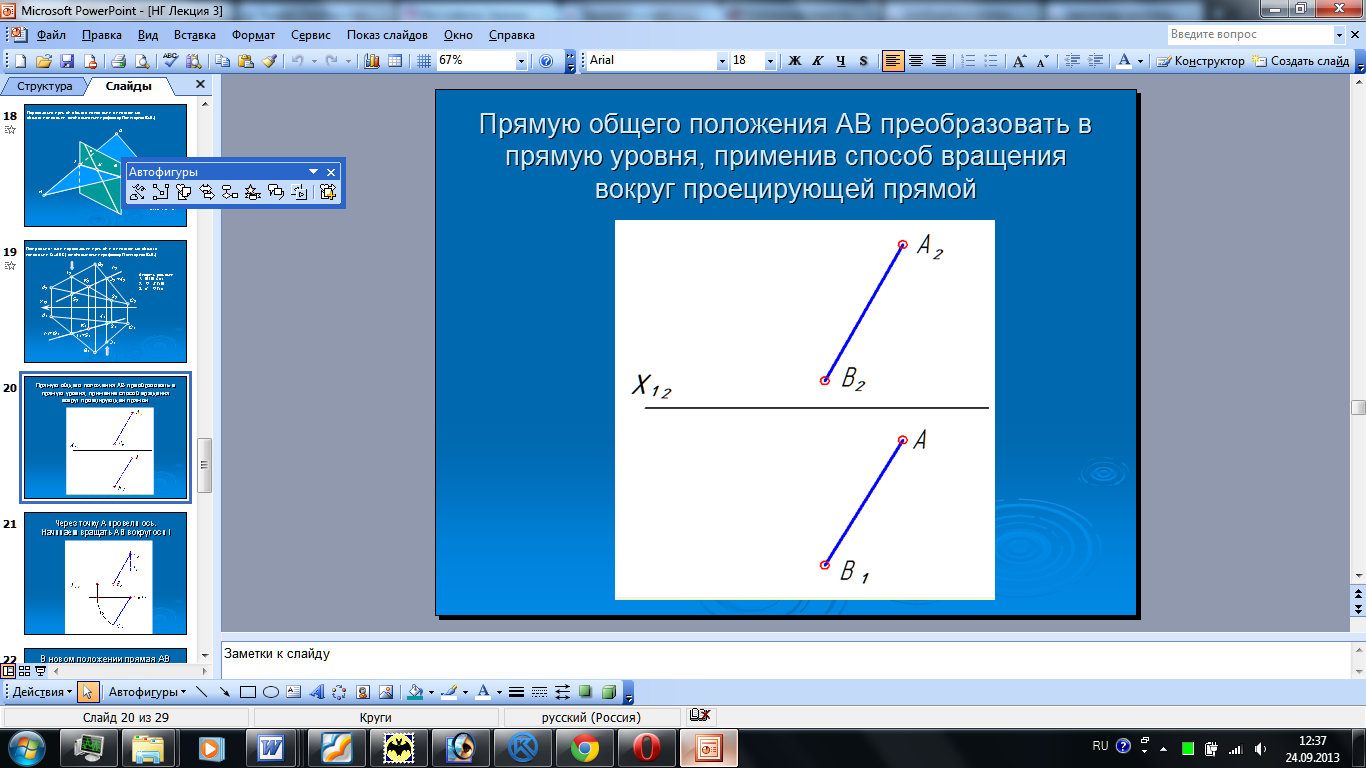Image resolution: width=1366 pixels, height=768 pixels.
Task: Choose line thickness style icon
Action: pos(517,692)
